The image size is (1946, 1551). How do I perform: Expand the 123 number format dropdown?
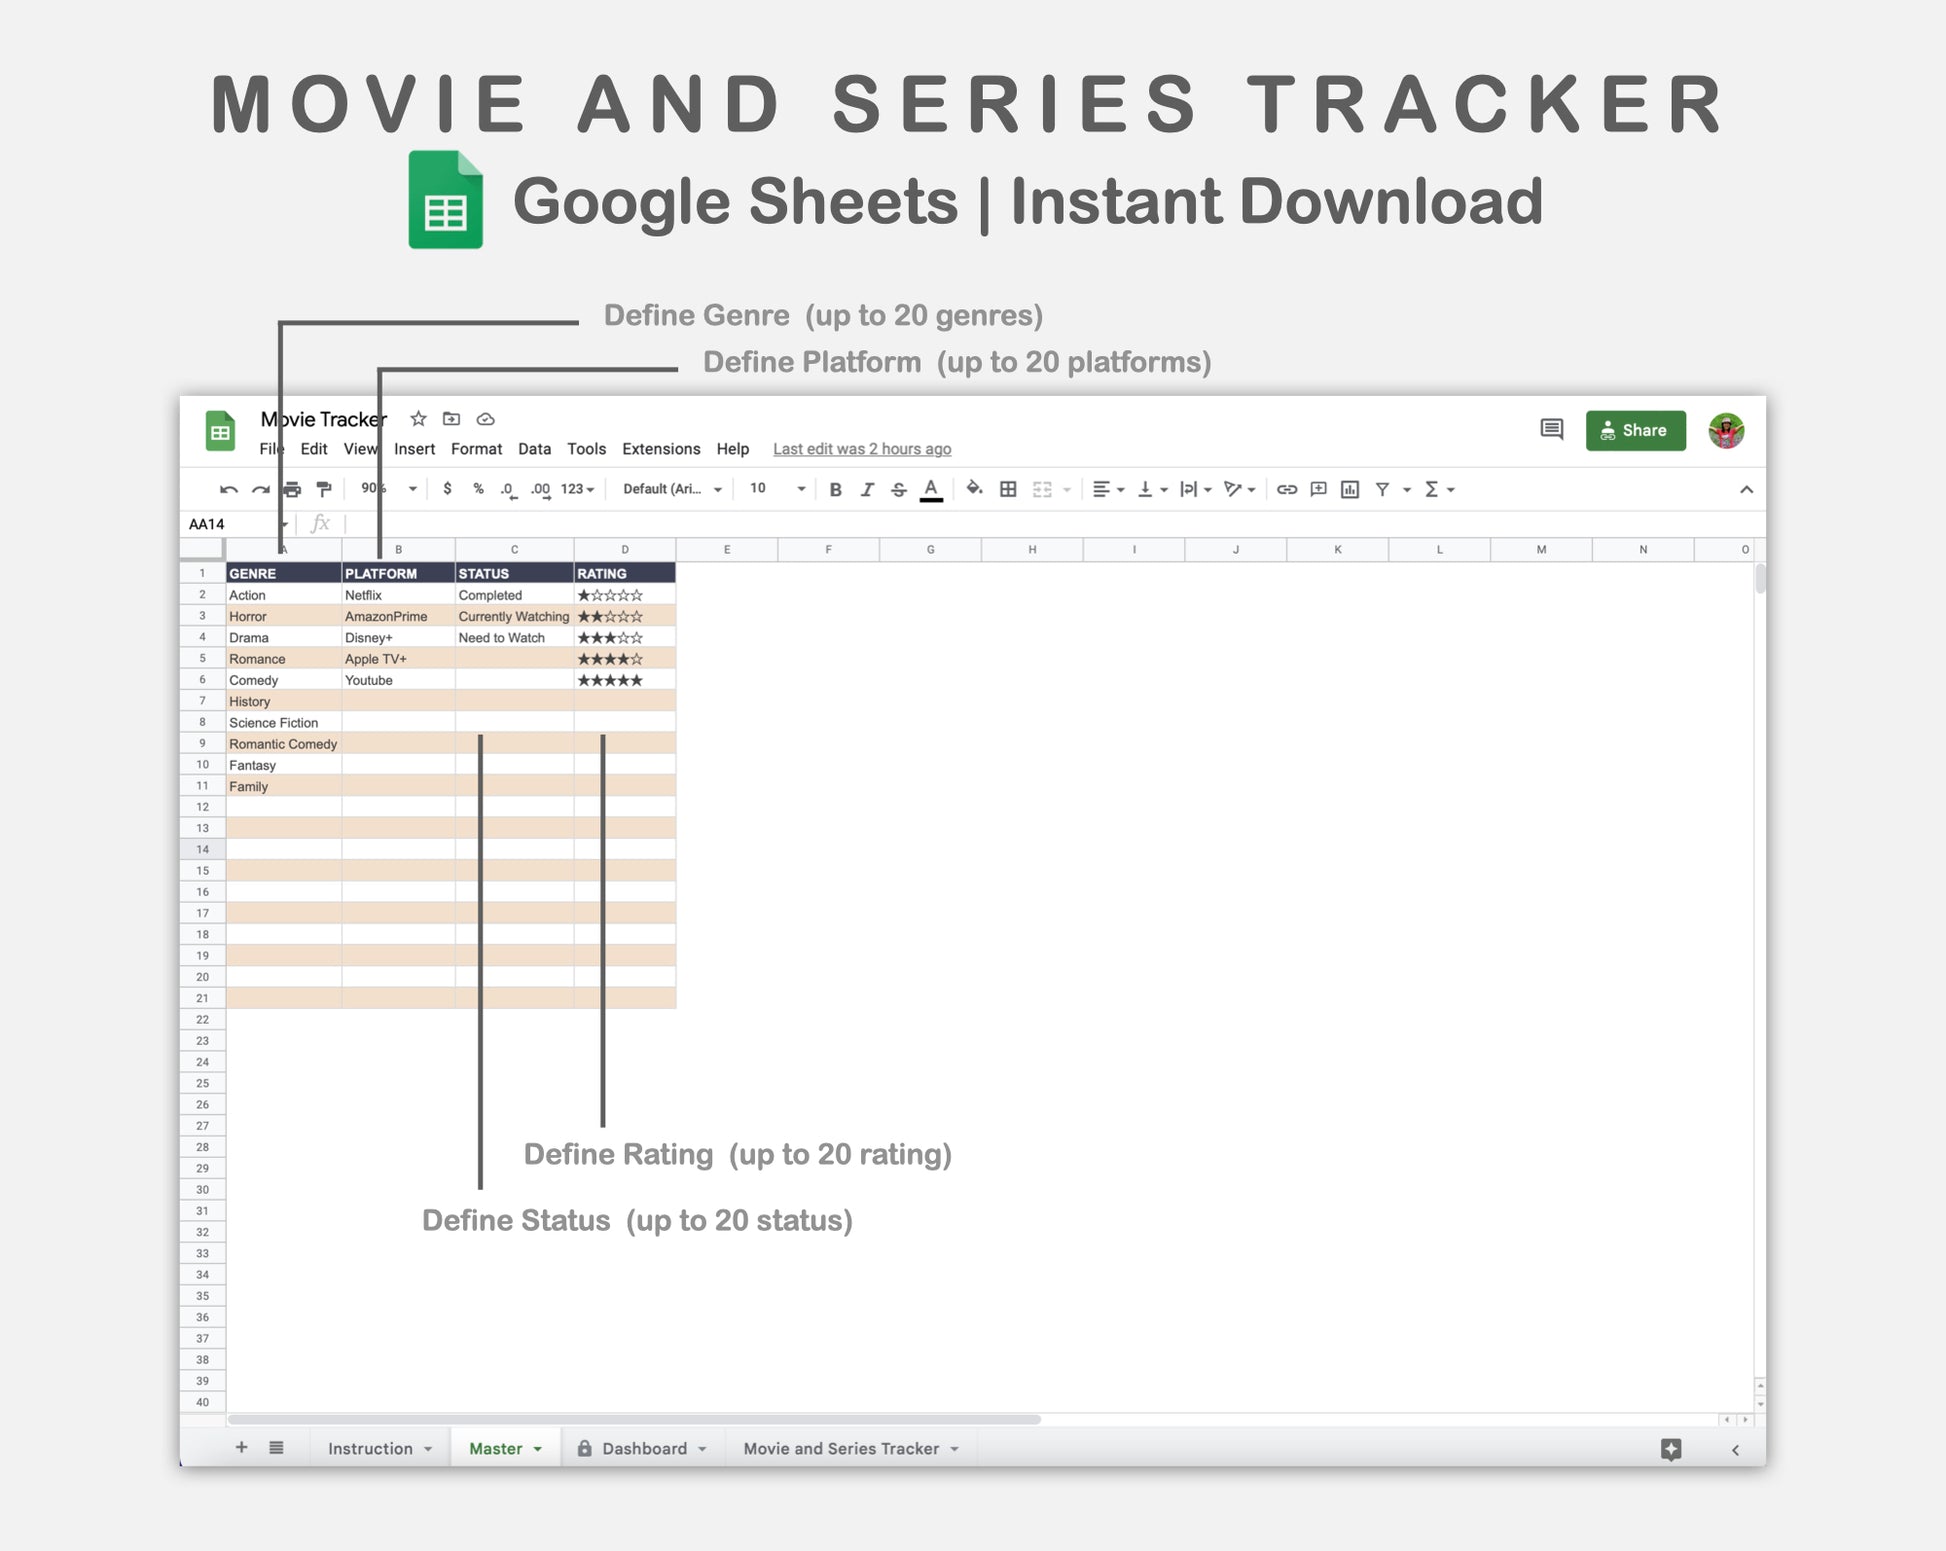click(x=578, y=489)
